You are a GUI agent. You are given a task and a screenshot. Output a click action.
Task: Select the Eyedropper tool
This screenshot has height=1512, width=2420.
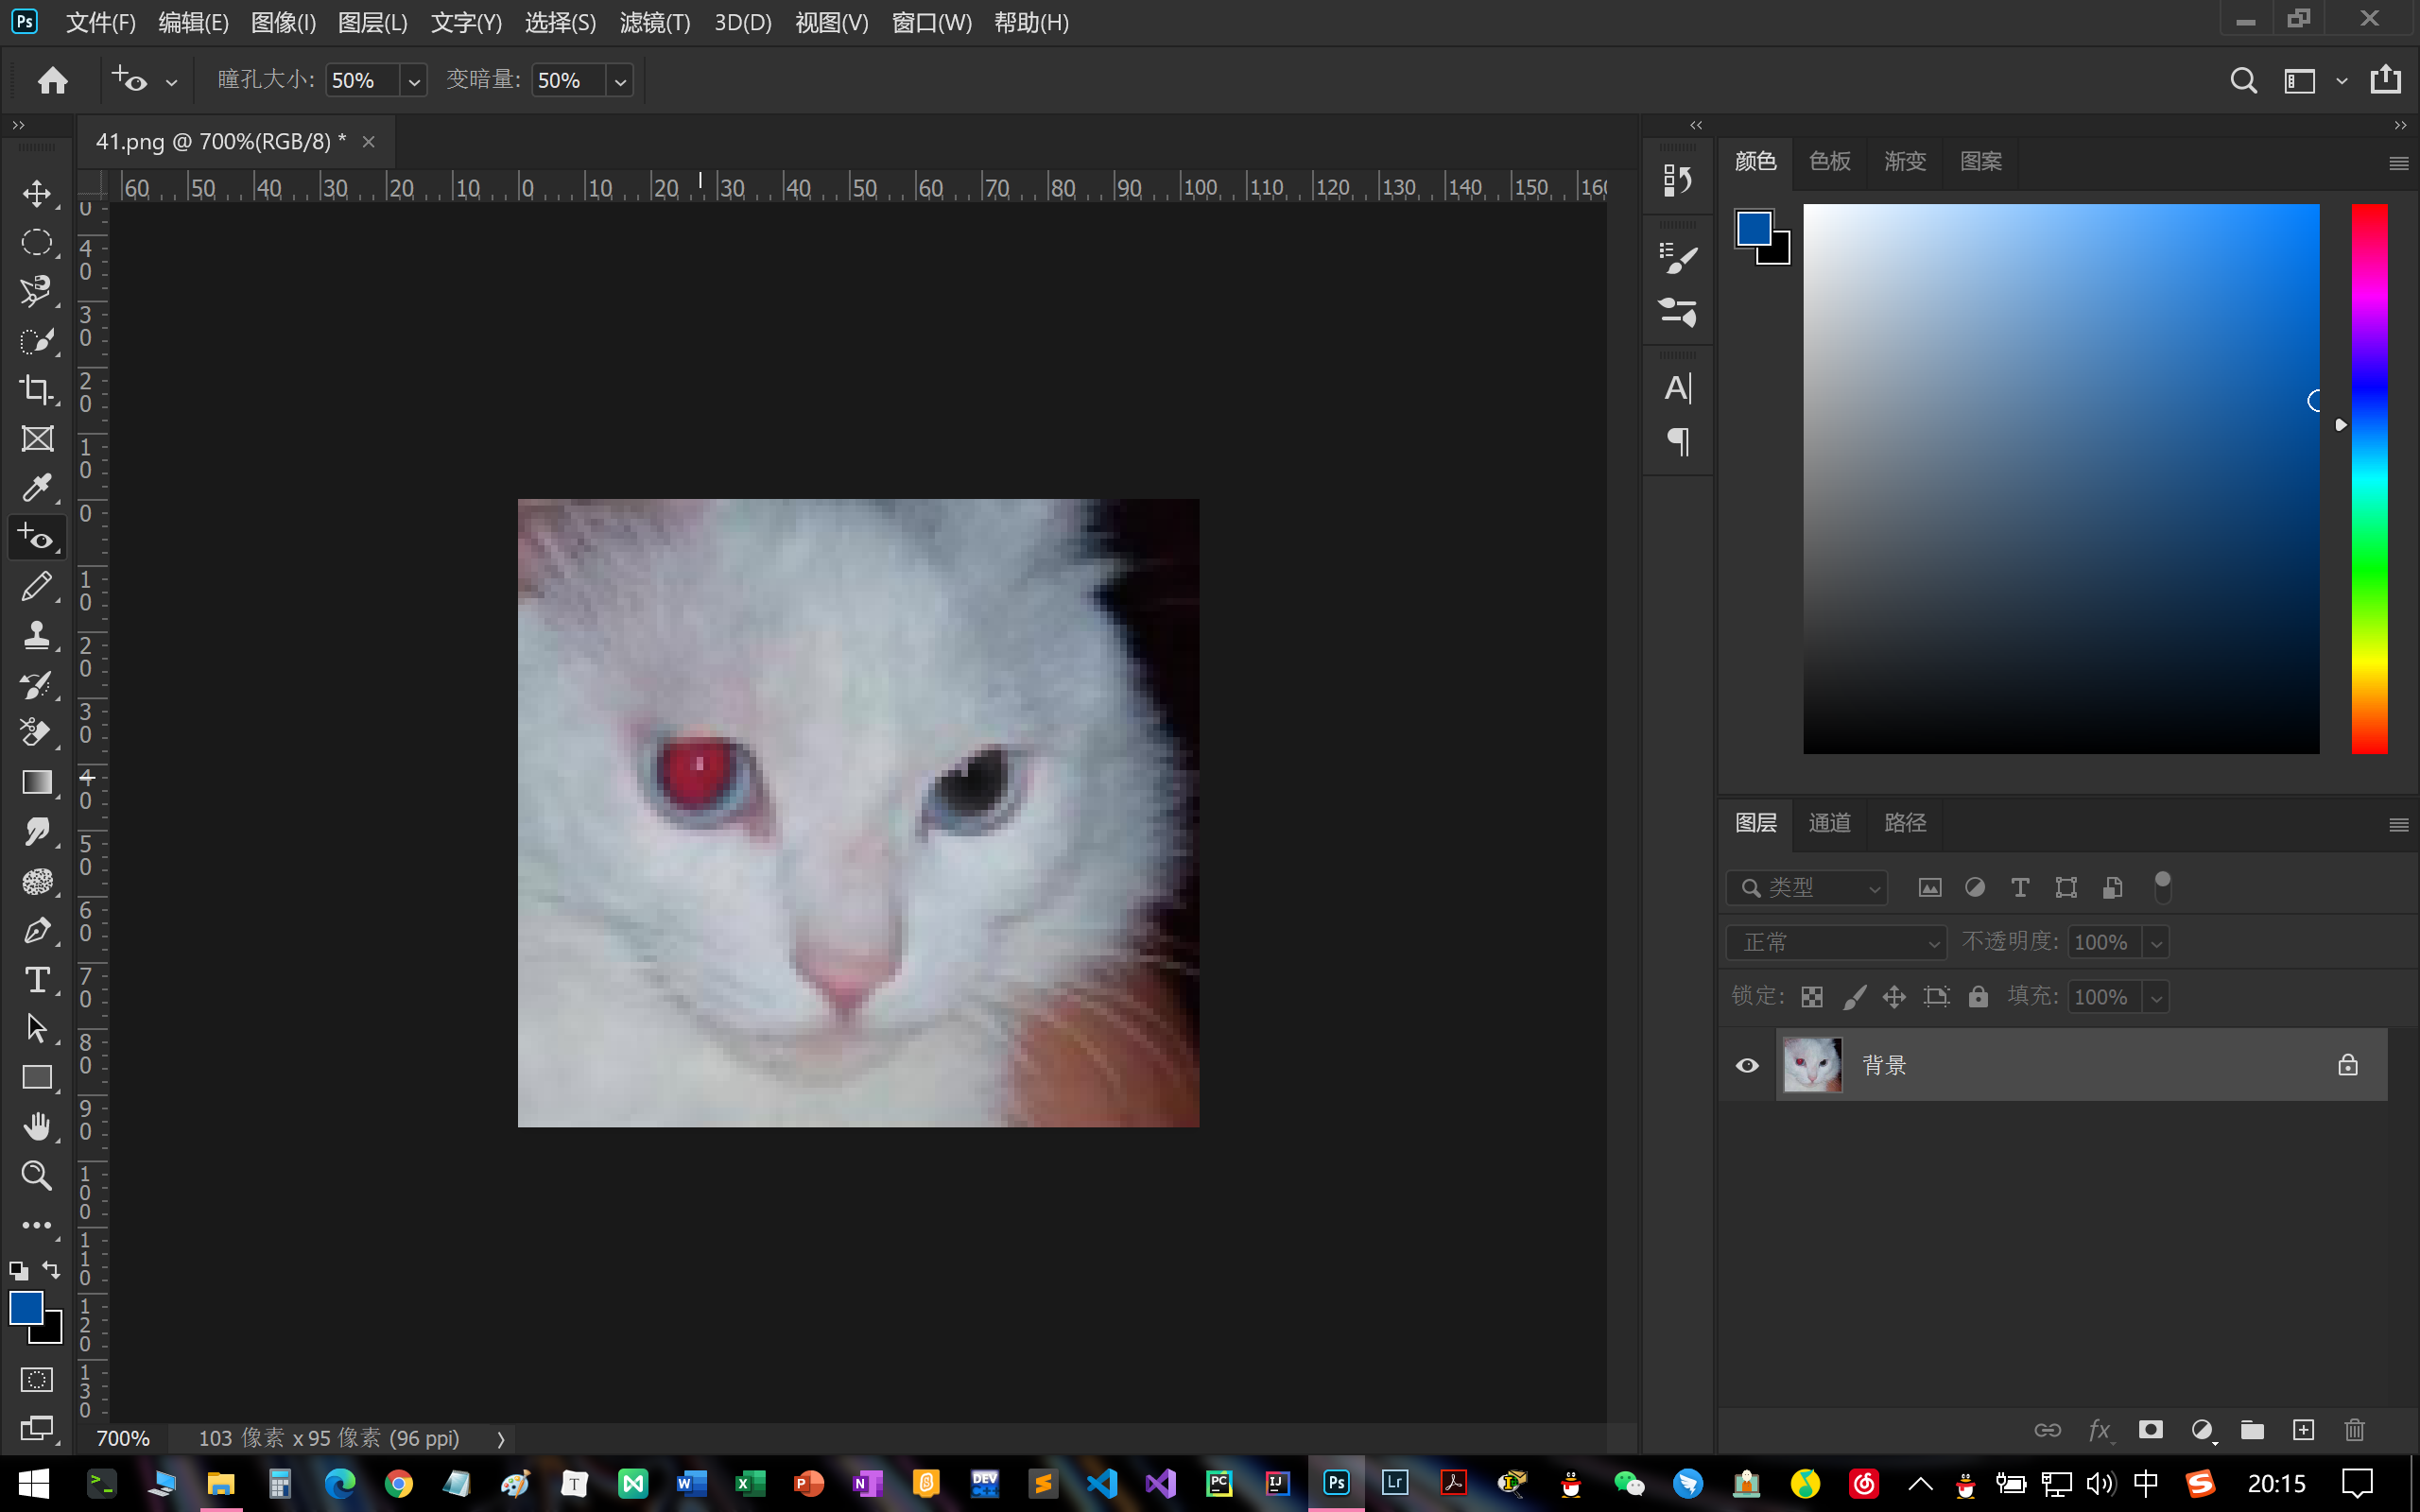pos(37,487)
